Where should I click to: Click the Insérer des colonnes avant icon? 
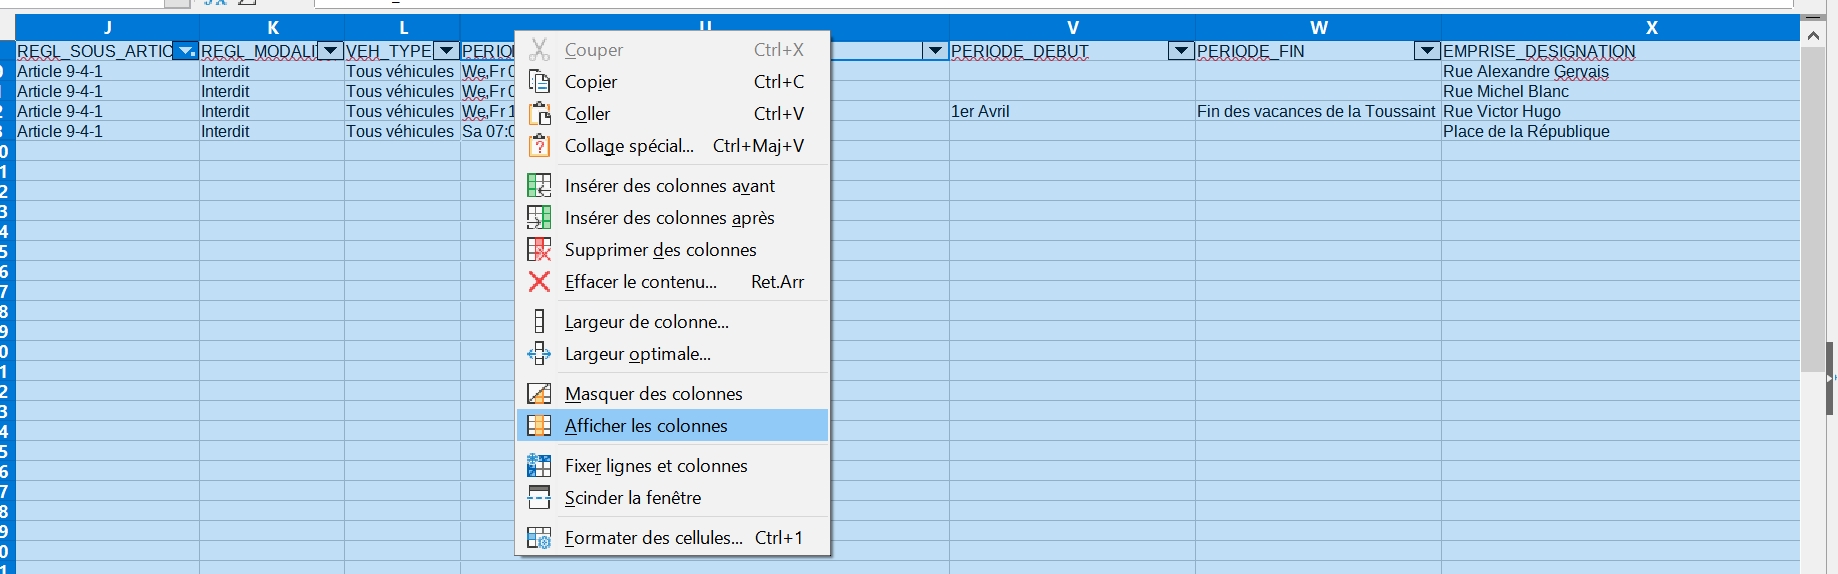(539, 186)
